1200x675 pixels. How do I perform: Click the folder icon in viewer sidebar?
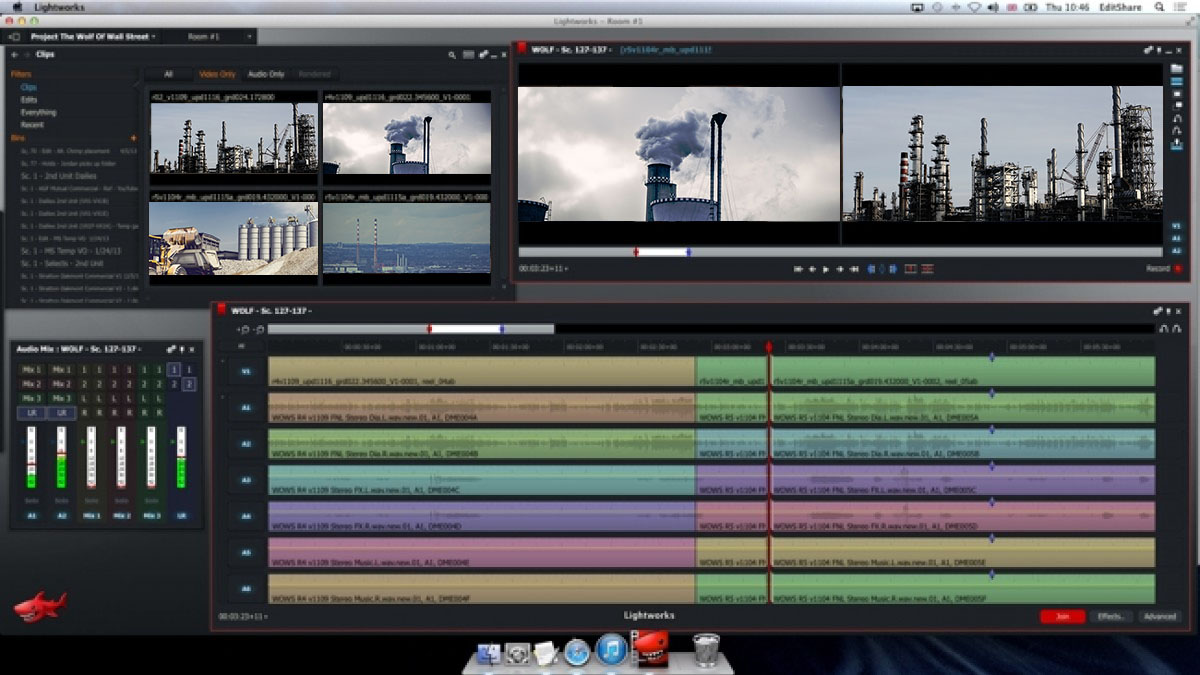click(x=1177, y=68)
